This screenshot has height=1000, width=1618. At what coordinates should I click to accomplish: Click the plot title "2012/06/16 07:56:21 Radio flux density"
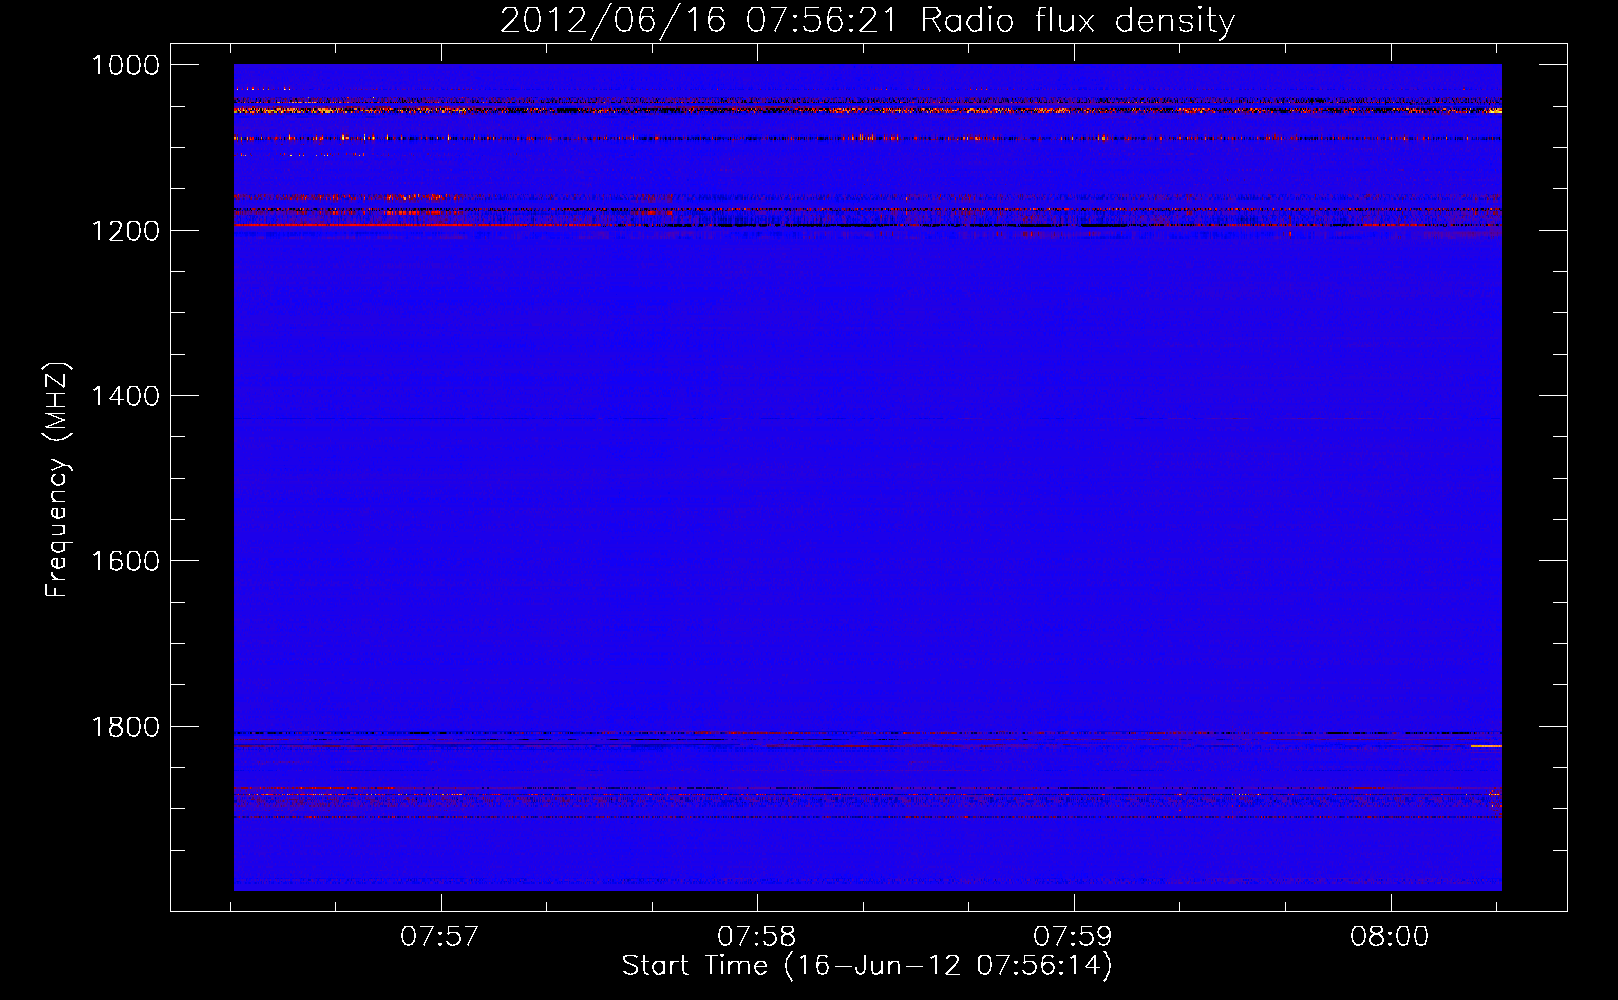tap(867, 20)
